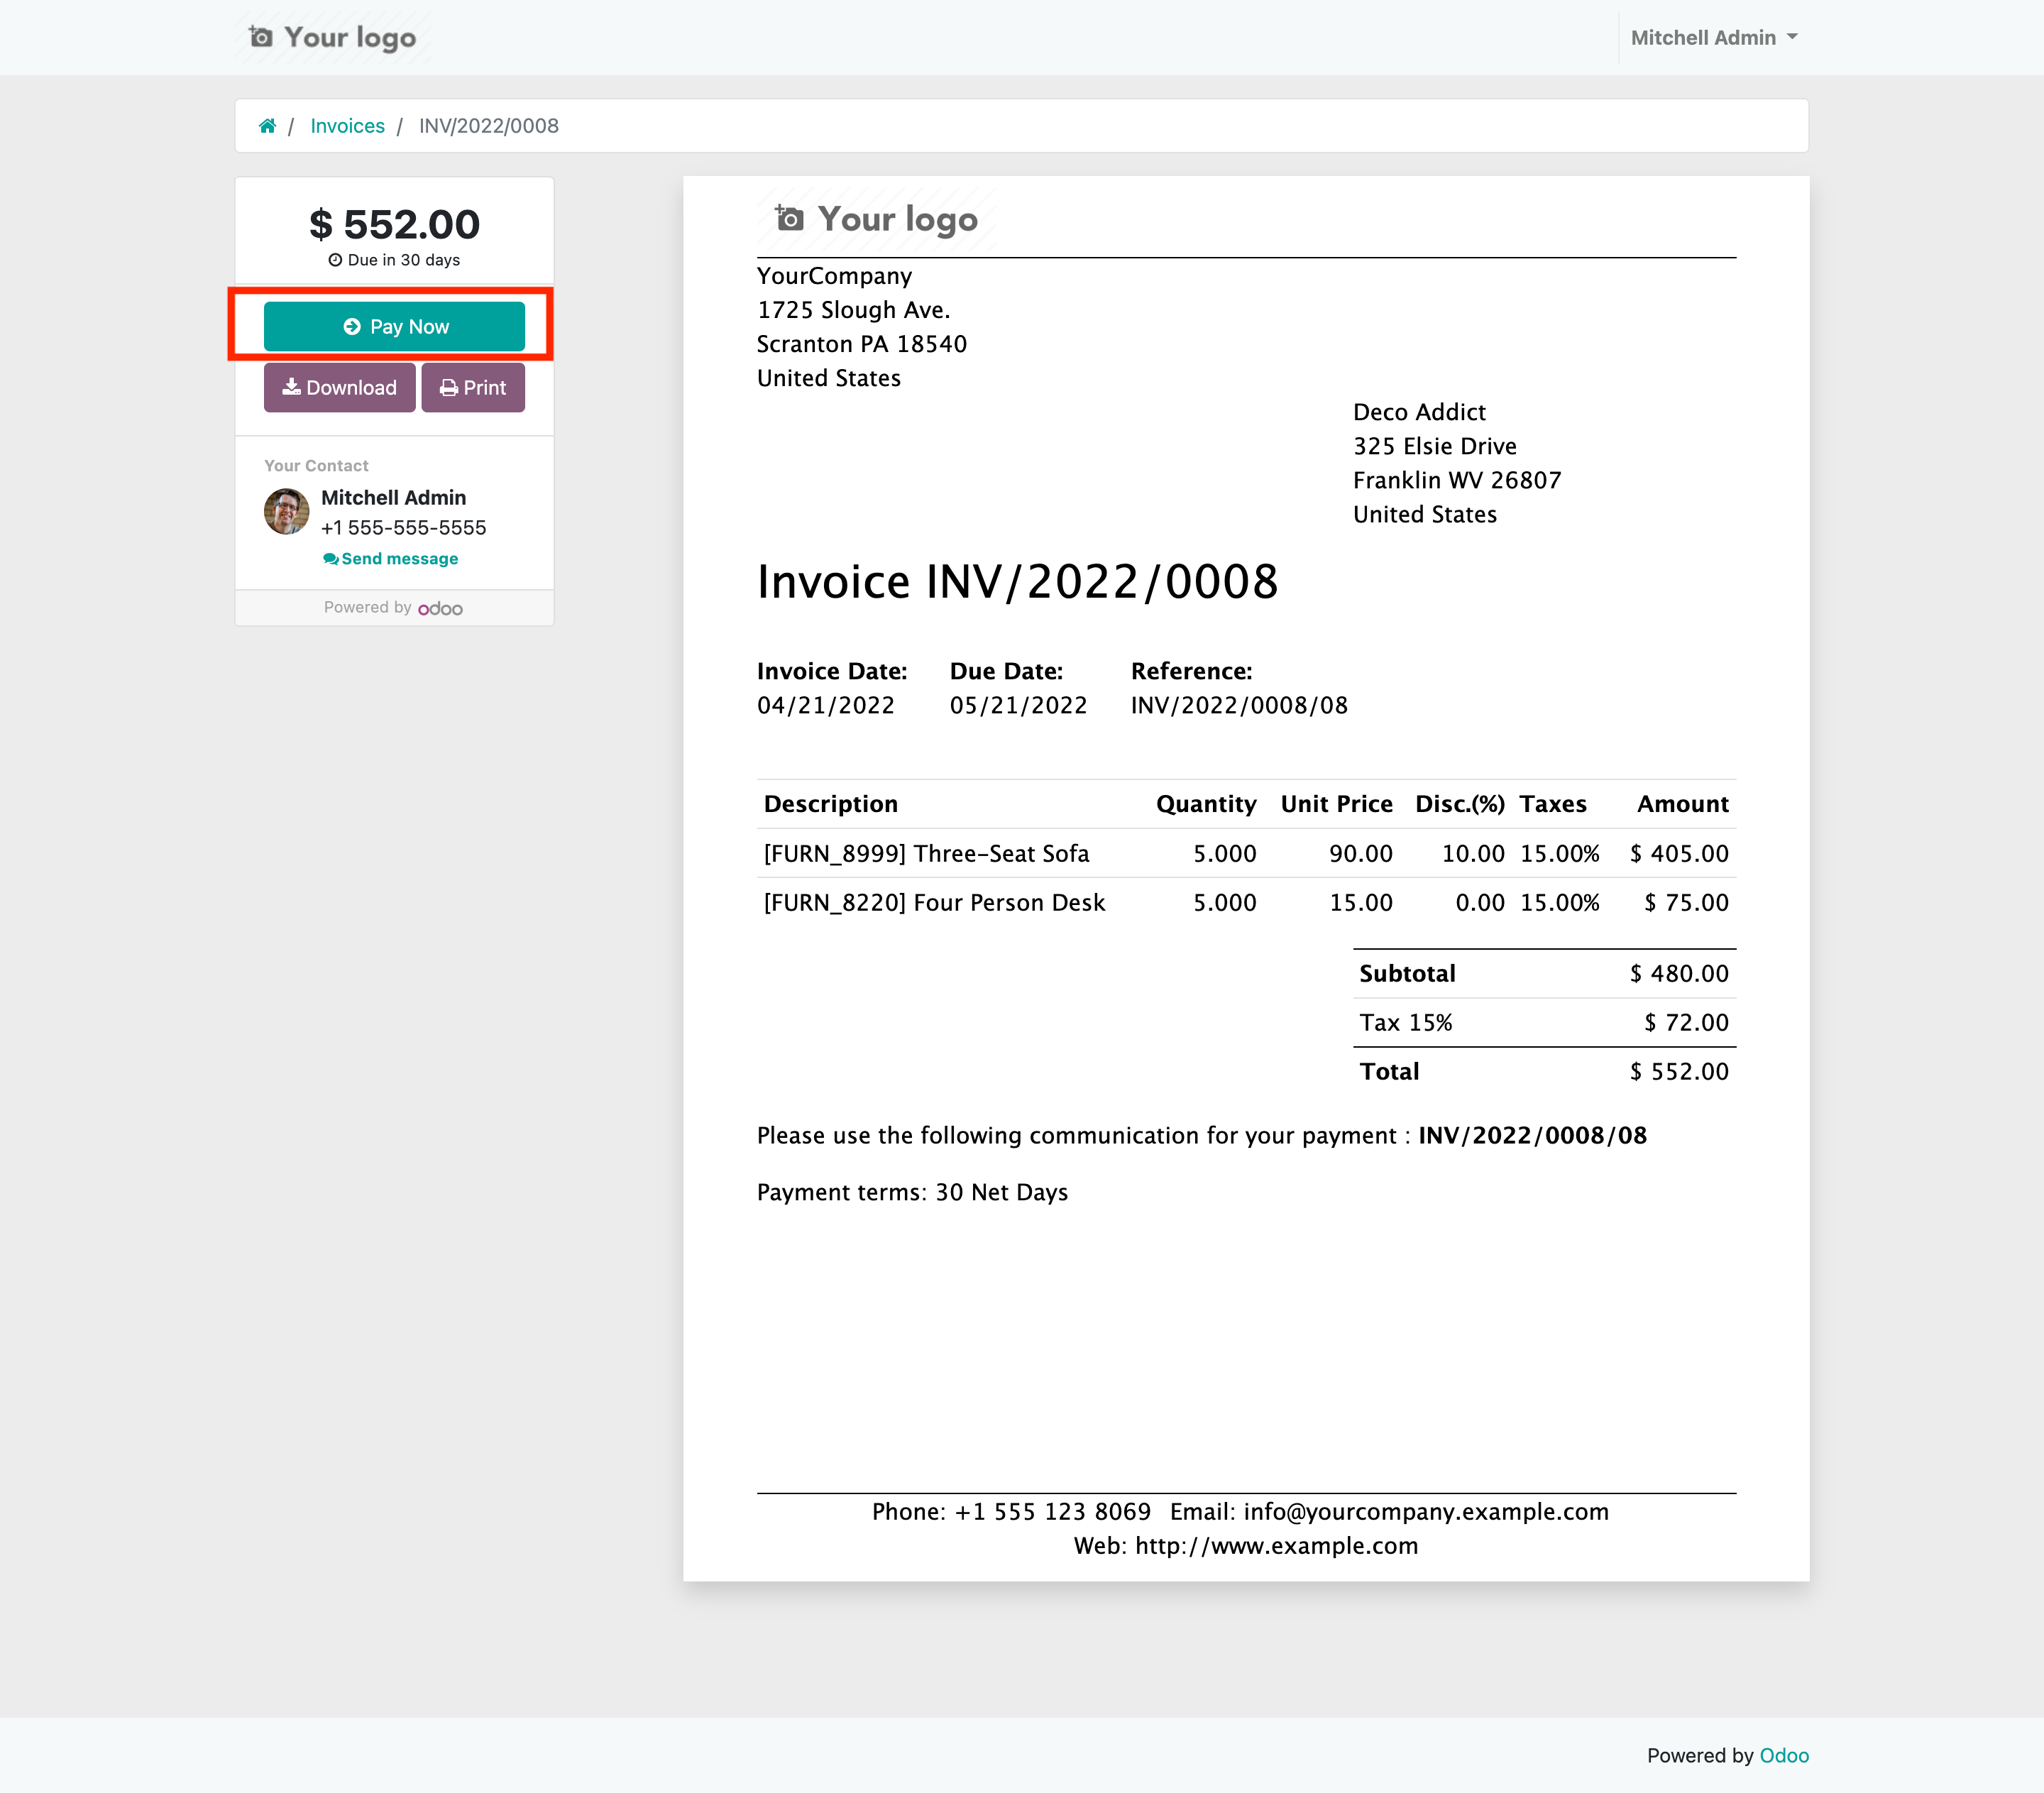Click the clock icon near Due in 30 days

tap(335, 260)
